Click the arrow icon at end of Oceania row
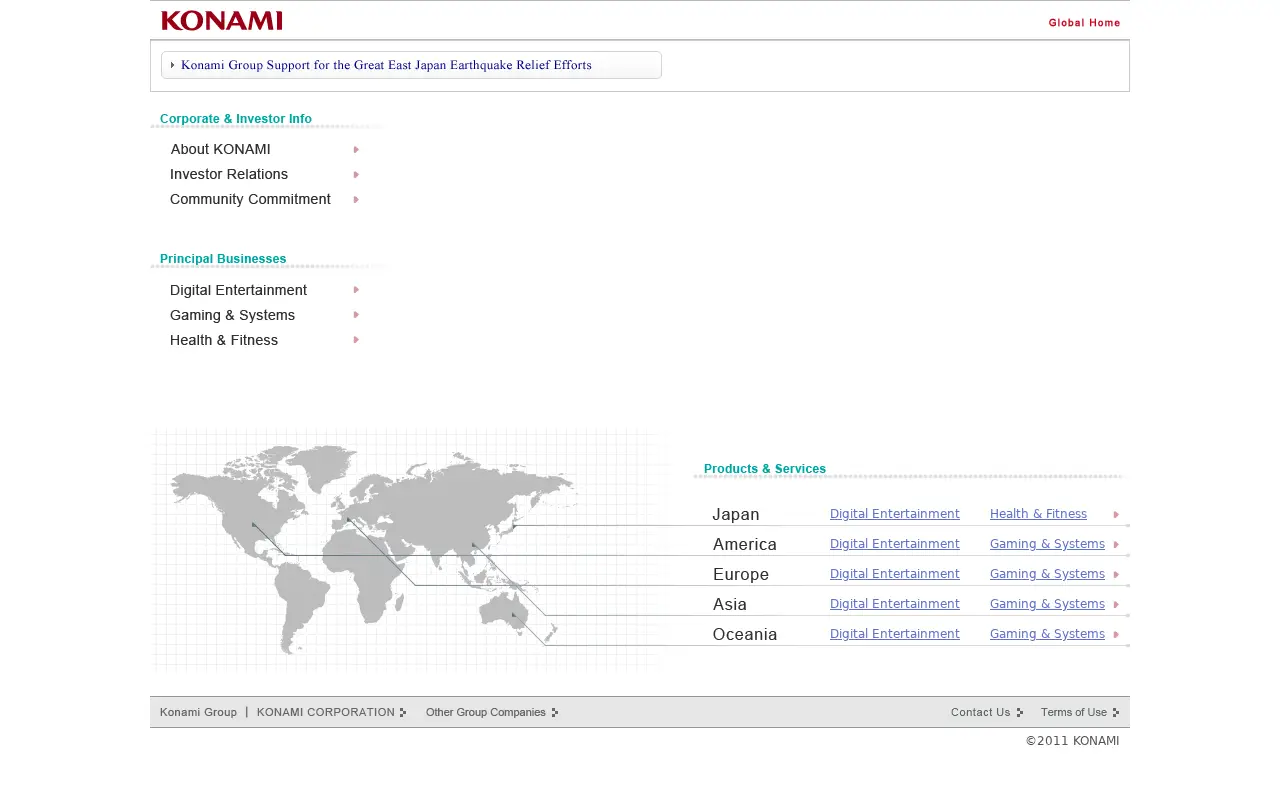The height and width of the screenshot is (800, 1280). (x=1116, y=635)
